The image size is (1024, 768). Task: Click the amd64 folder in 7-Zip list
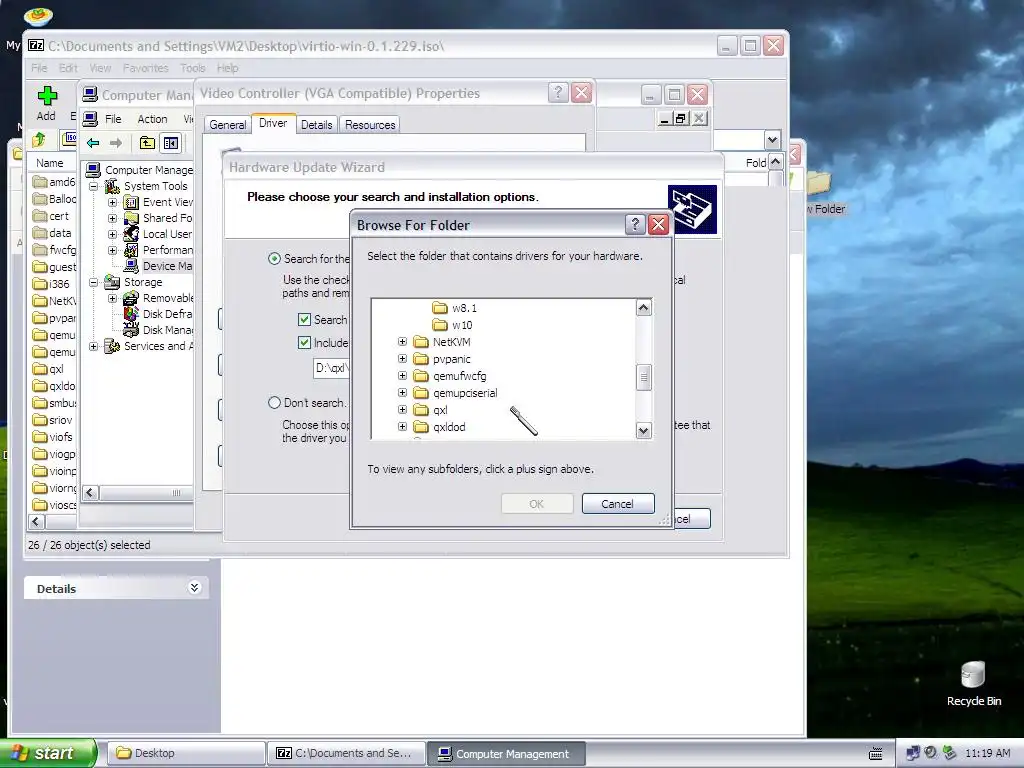54,182
